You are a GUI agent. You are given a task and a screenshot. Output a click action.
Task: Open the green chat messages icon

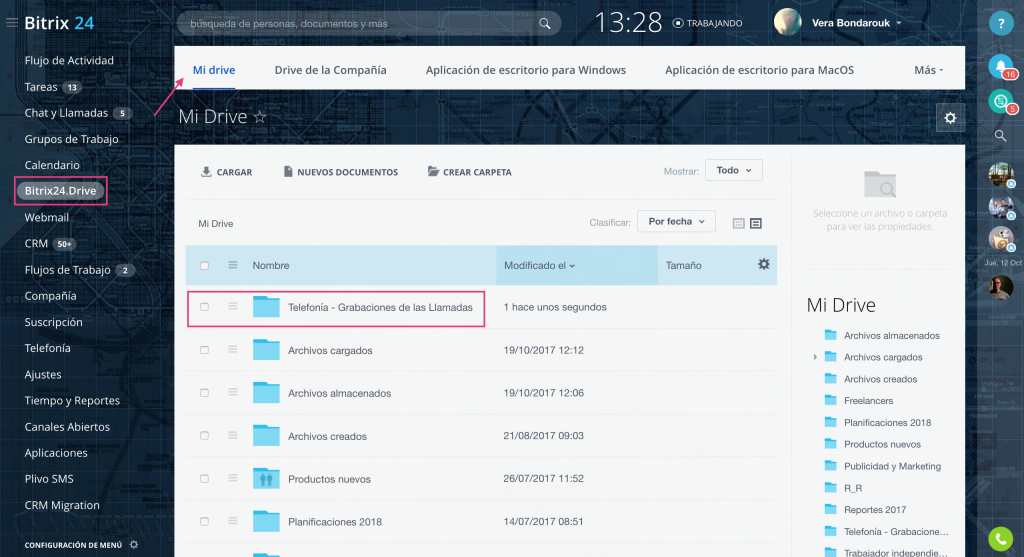(1000, 101)
